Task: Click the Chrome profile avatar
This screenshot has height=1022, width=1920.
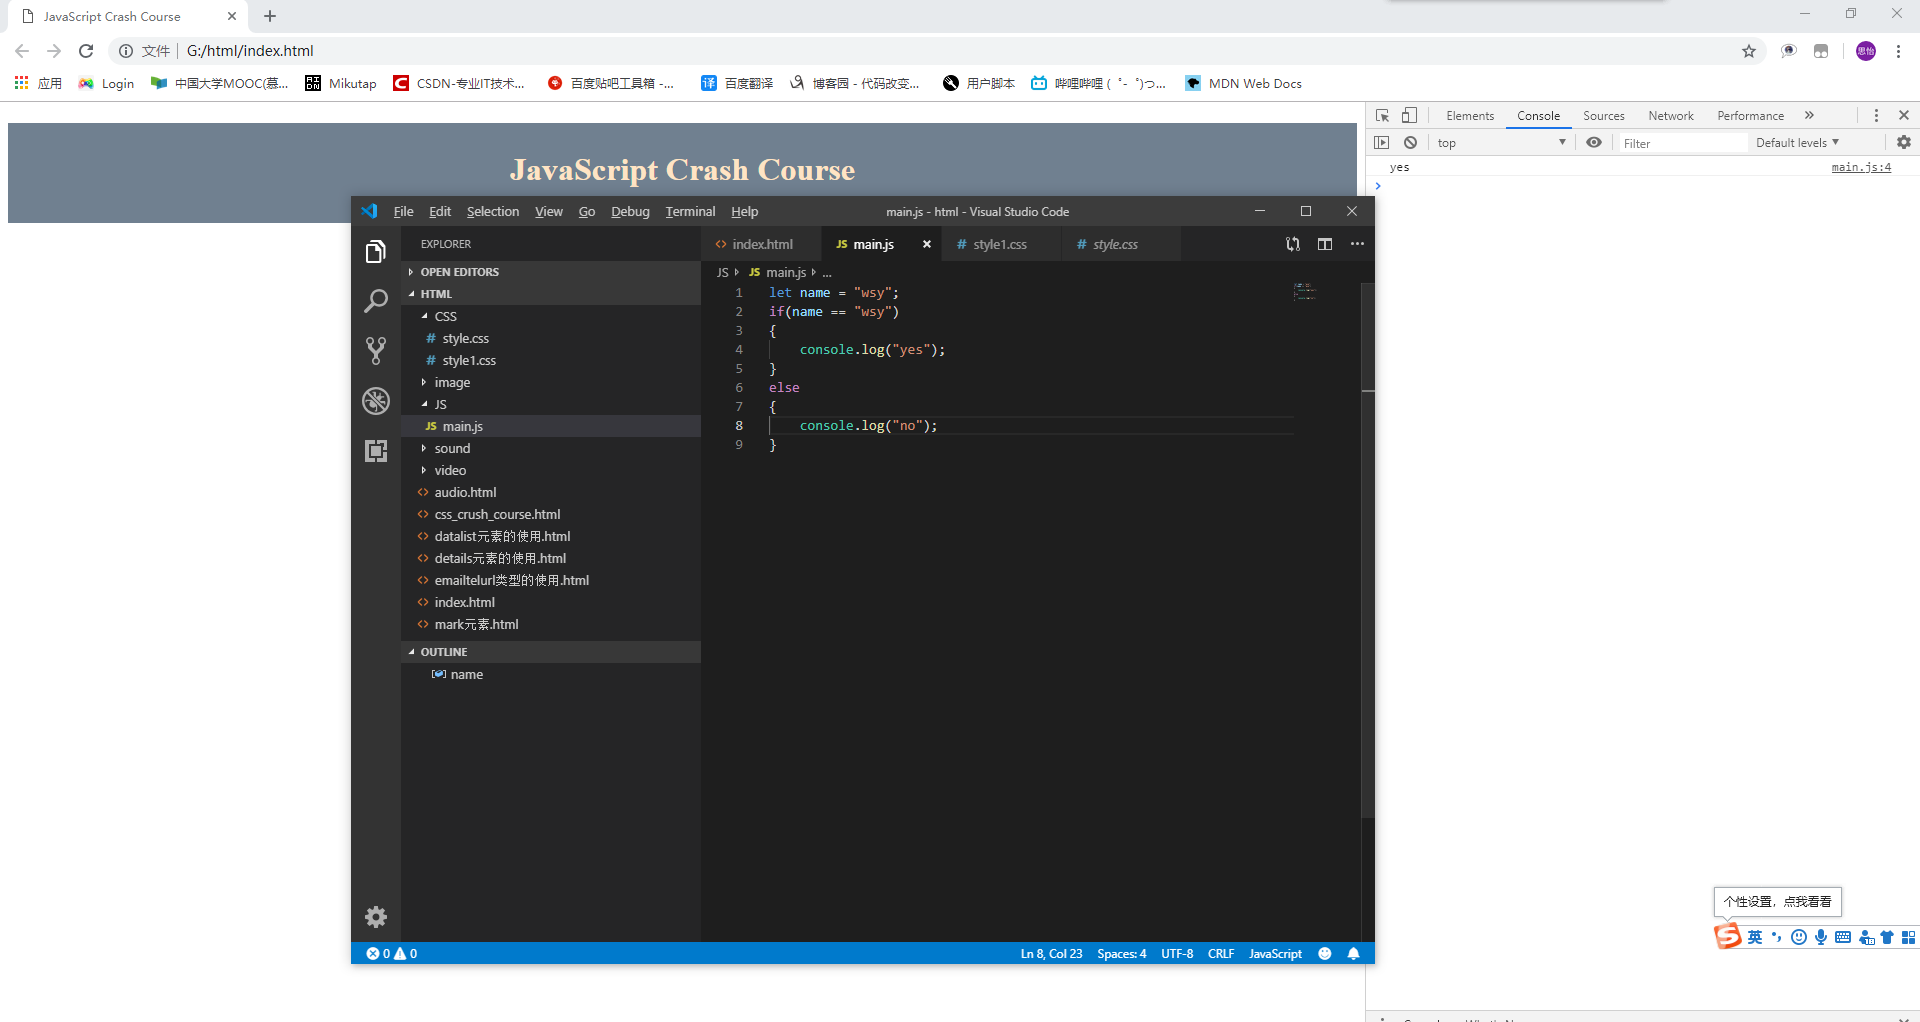Action: pyautogui.click(x=1866, y=51)
